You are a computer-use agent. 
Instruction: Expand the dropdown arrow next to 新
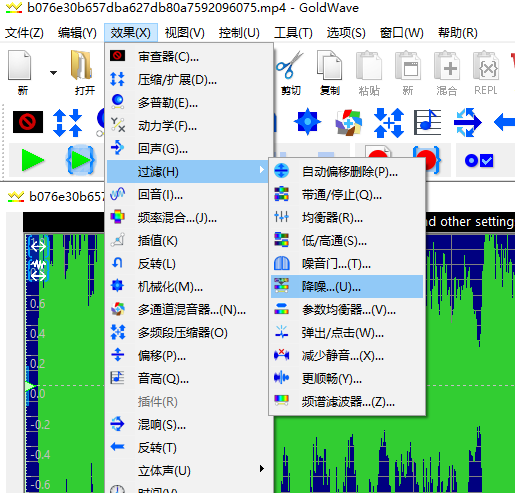pos(53,73)
